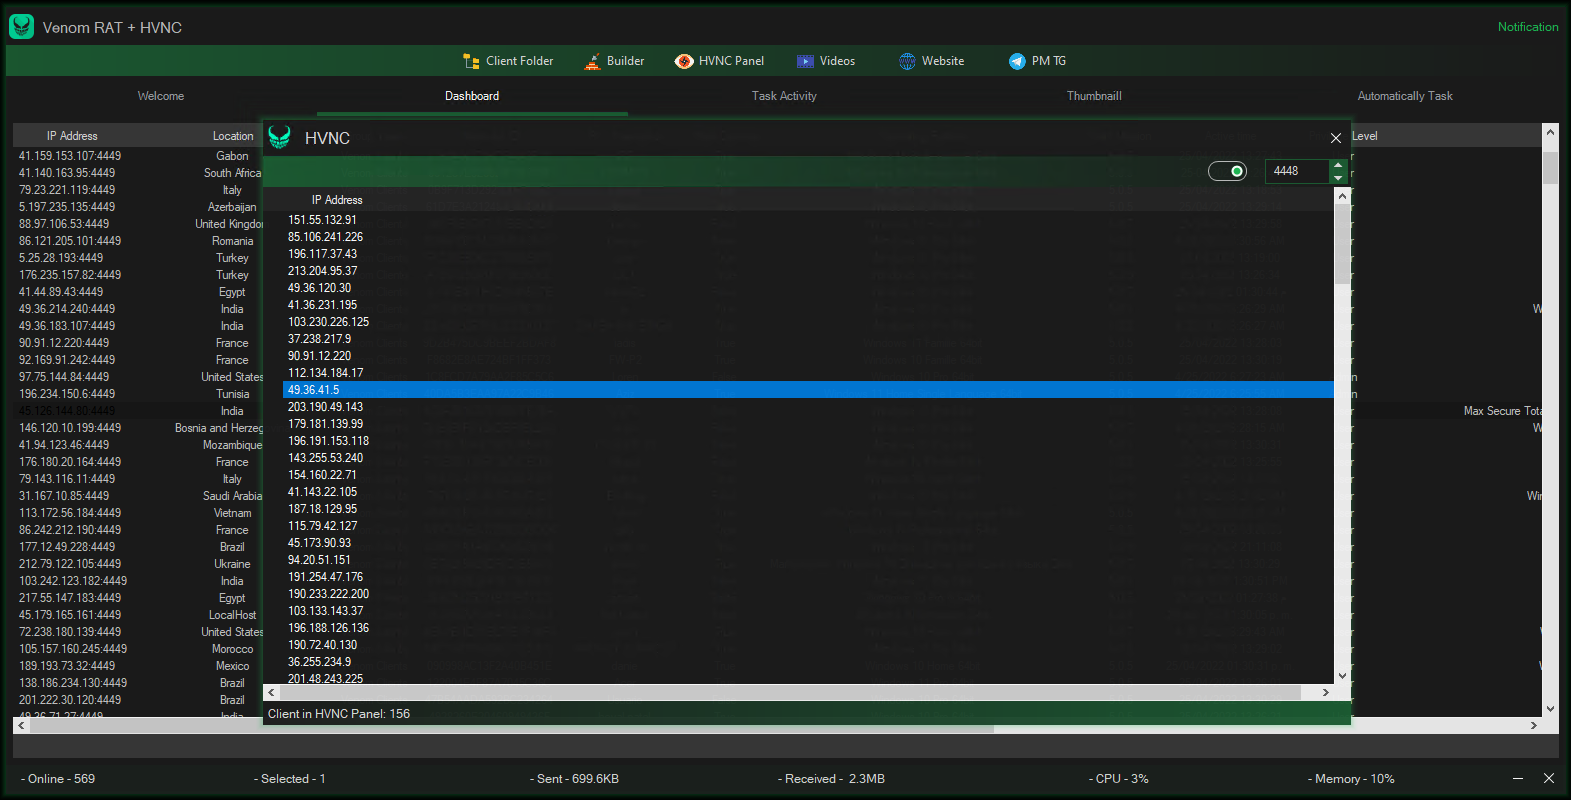The image size is (1571, 800).
Task: Increase the port 4448 value with up arrow
Action: (1338, 166)
